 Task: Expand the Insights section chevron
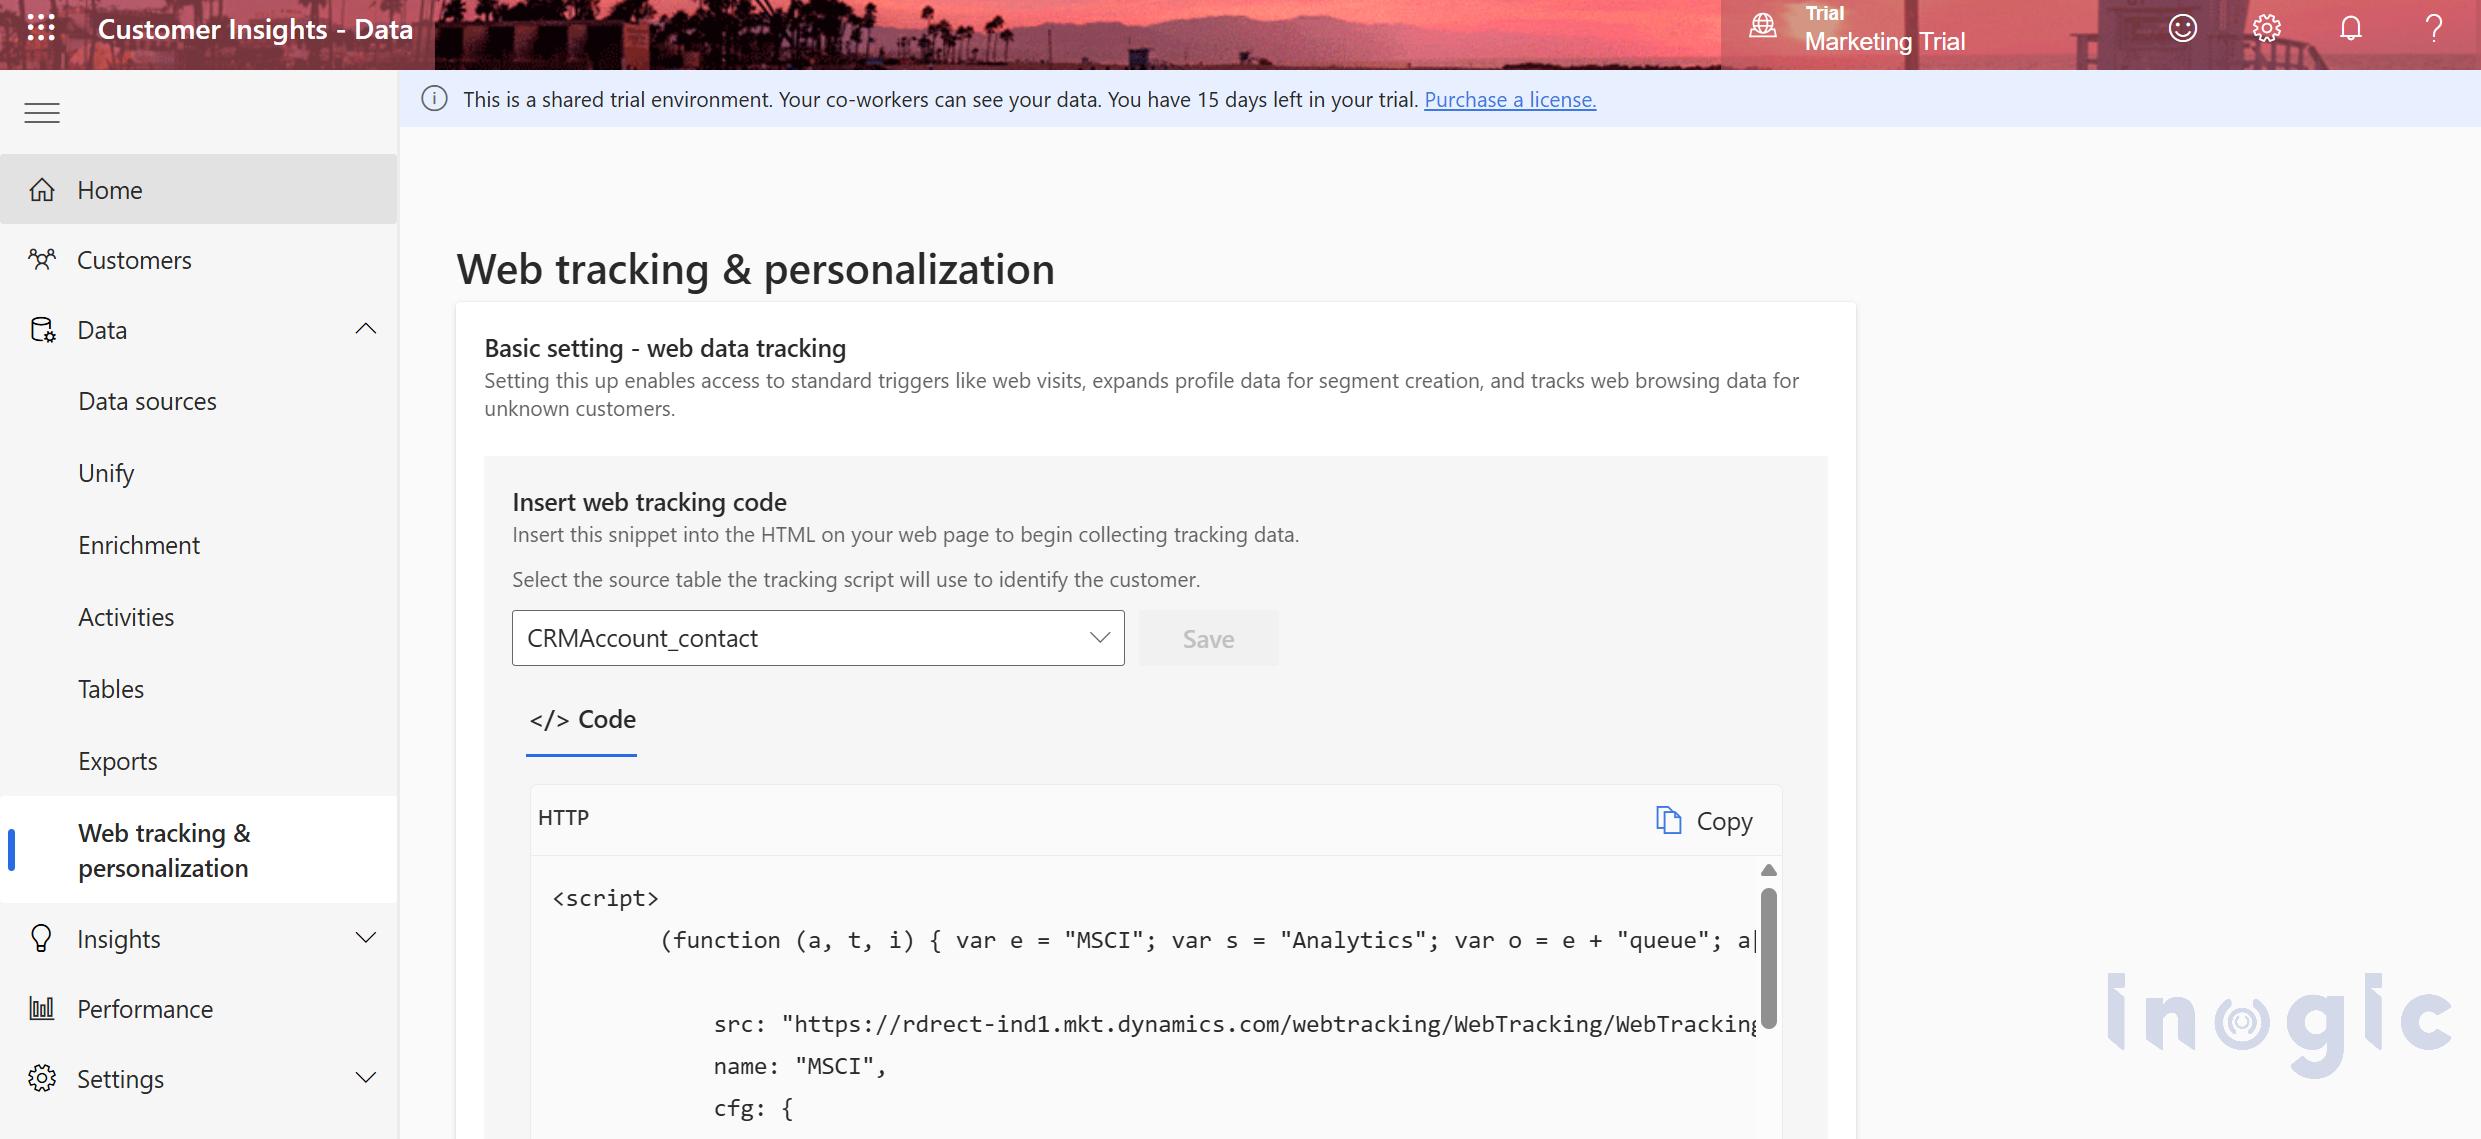click(x=366, y=937)
